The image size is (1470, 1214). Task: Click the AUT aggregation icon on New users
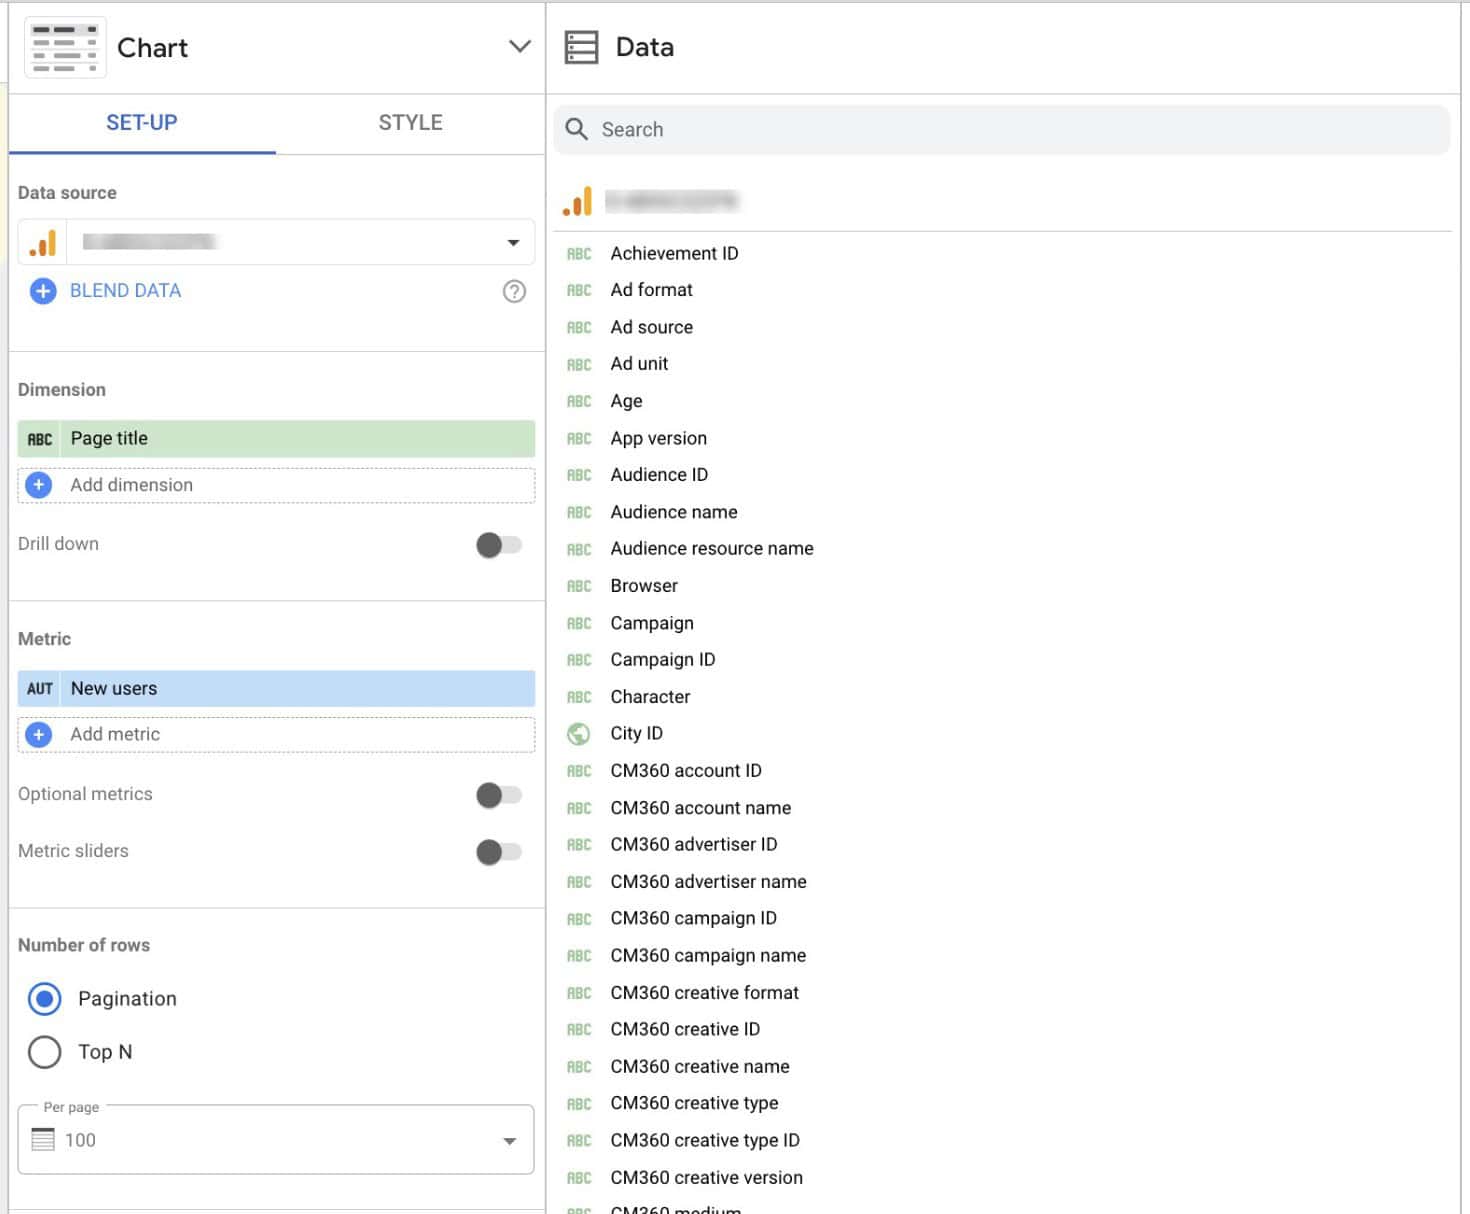click(x=40, y=689)
